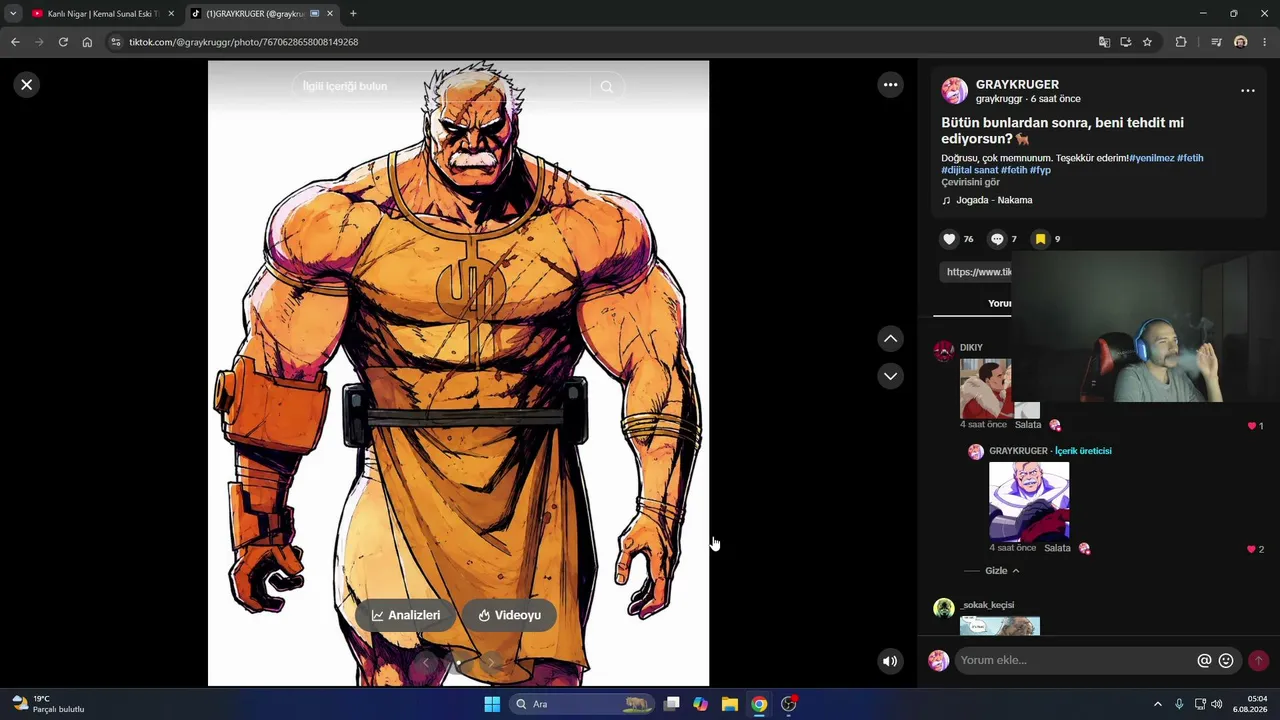Viewport: 1280px width, 720px height.
Task: Show the previous photo in the carousel
Action: pyautogui.click(x=426, y=662)
